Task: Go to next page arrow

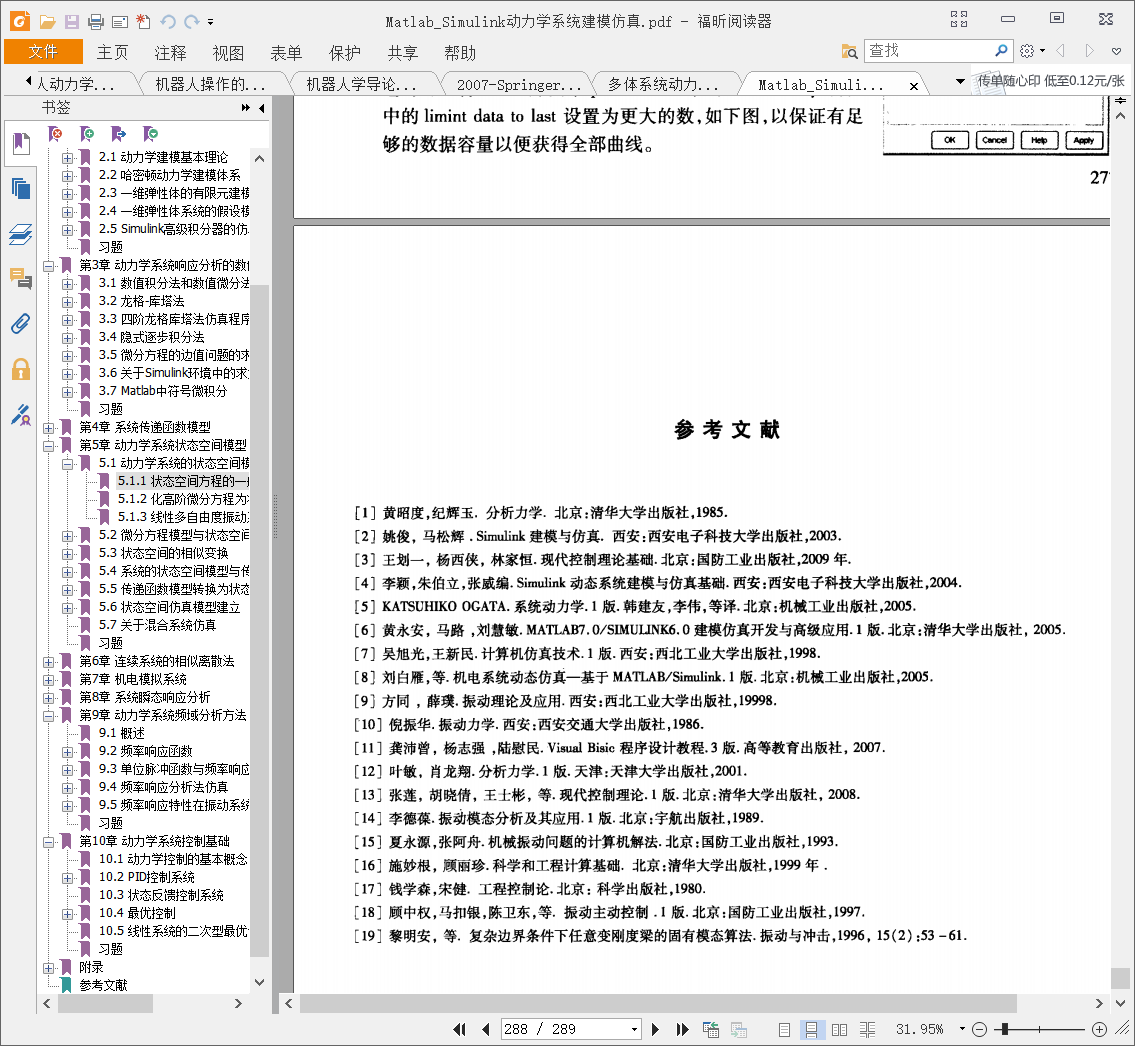Action: tap(655, 1029)
